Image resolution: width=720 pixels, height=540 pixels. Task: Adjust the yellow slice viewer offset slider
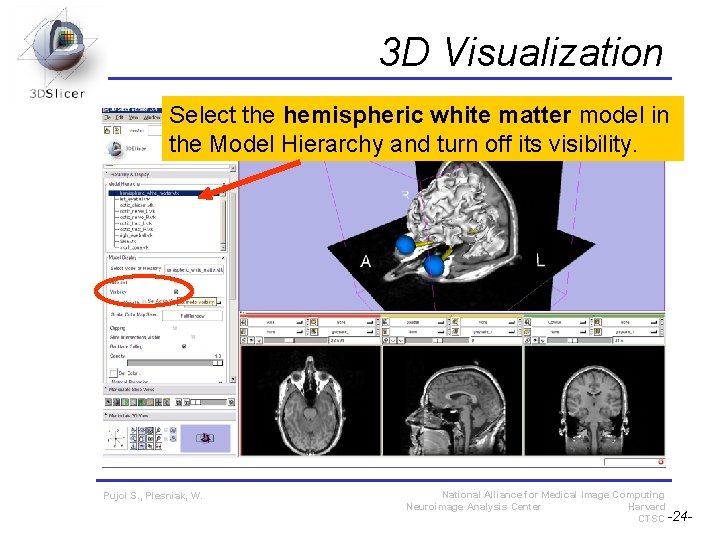click(x=437, y=340)
